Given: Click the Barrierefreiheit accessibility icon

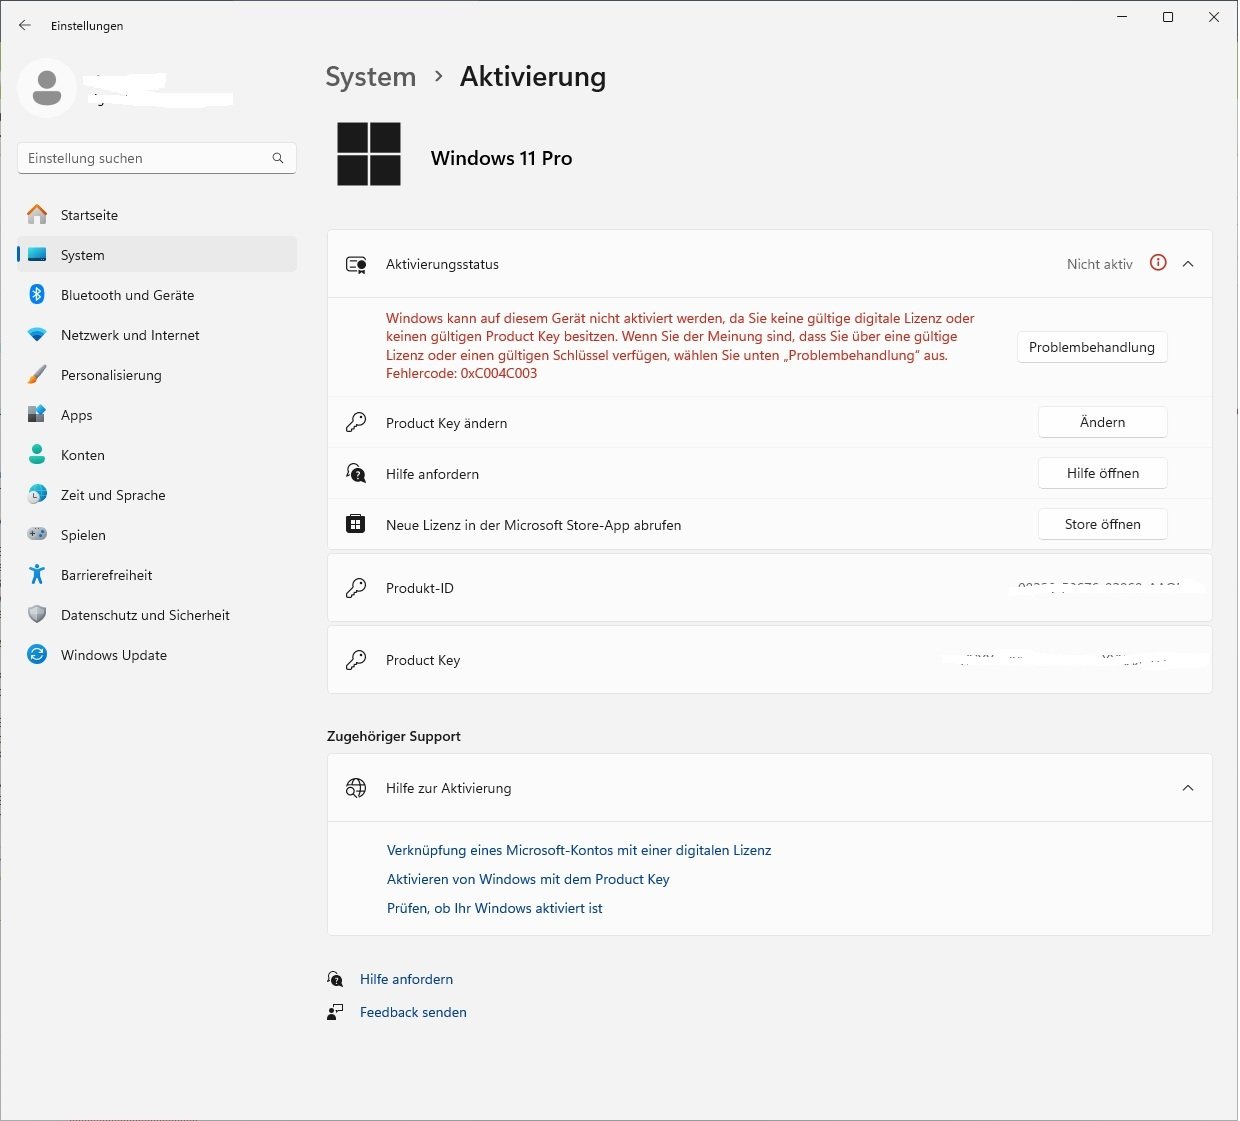Looking at the screenshot, I should click(x=37, y=575).
